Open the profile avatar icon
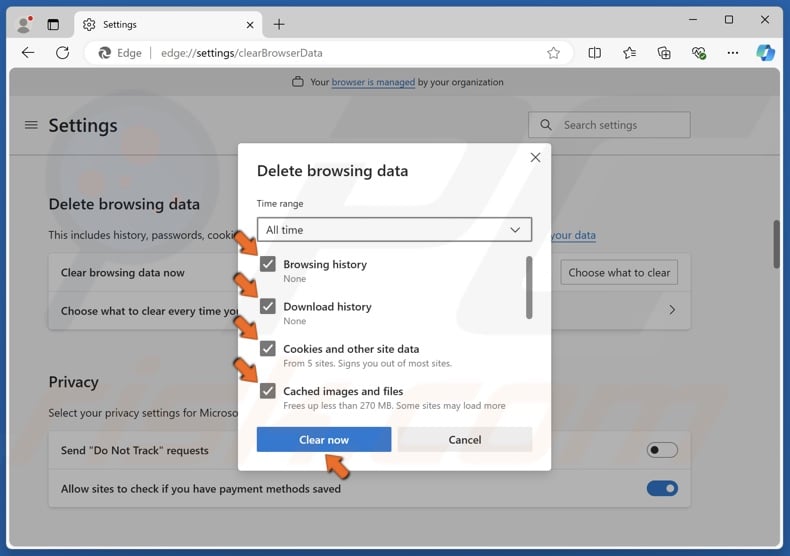This screenshot has width=790, height=556. coord(24,24)
